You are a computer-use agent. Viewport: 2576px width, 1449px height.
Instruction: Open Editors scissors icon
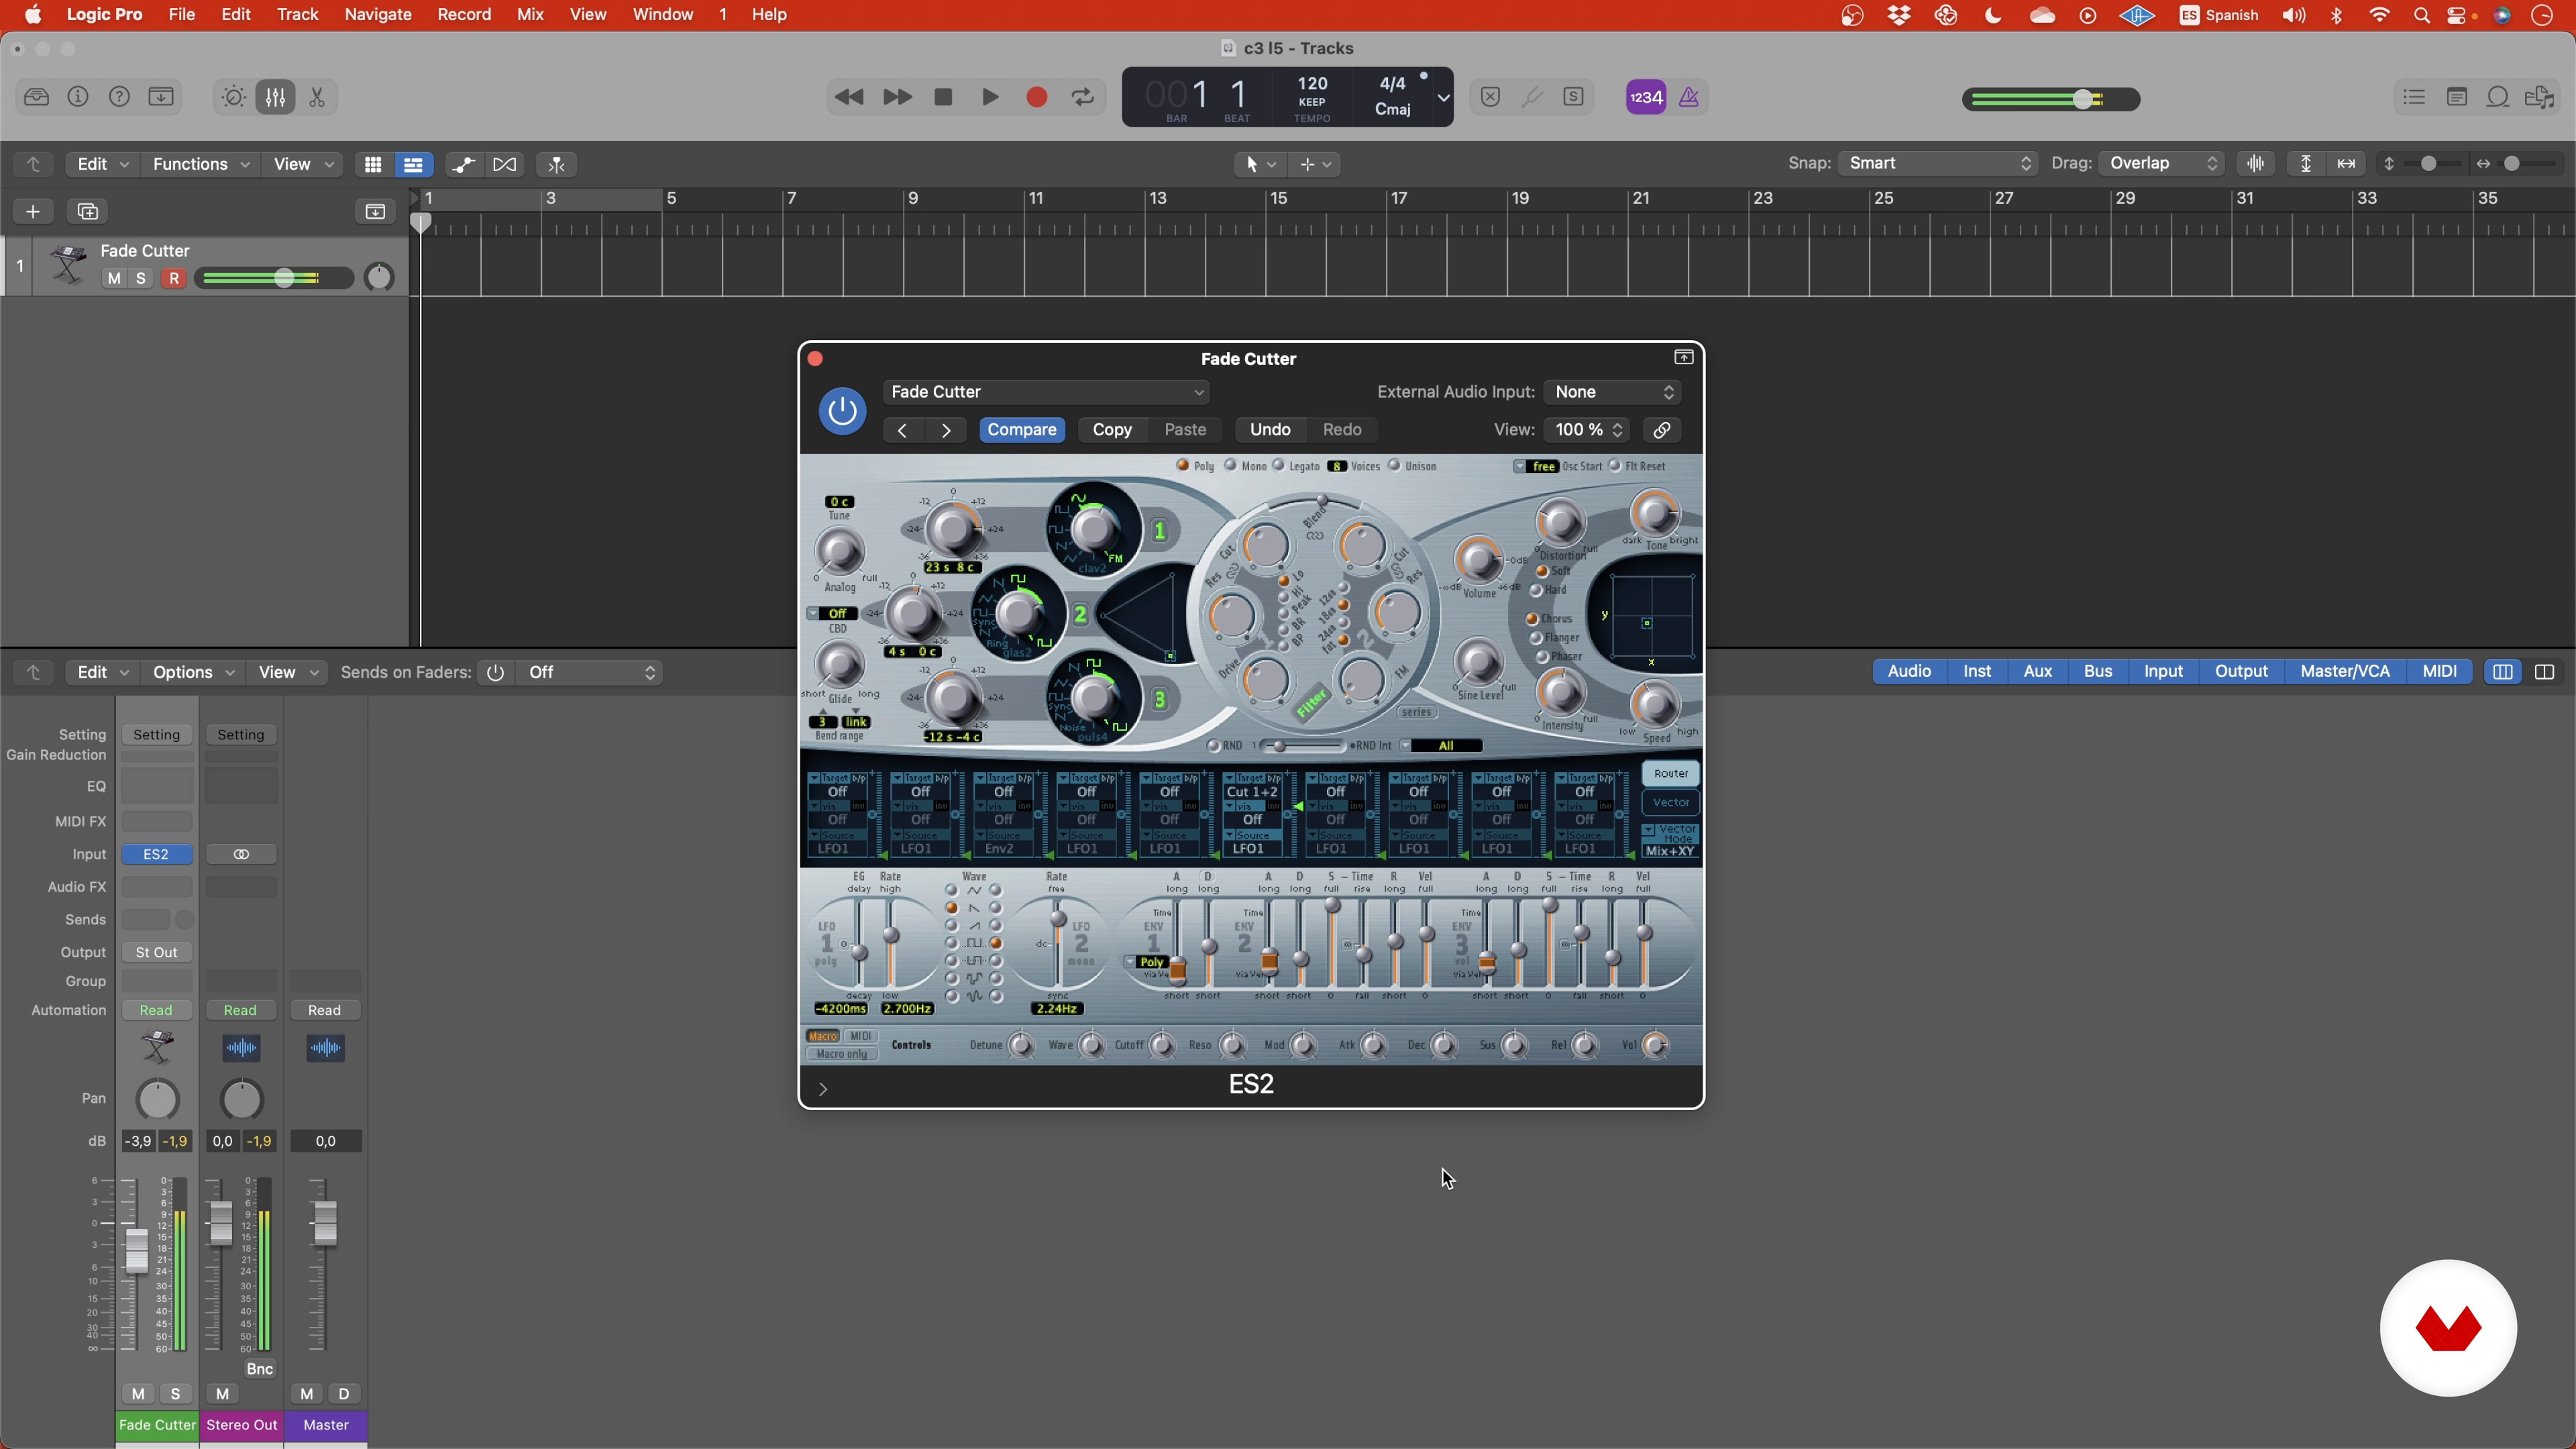click(x=317, y=97)
